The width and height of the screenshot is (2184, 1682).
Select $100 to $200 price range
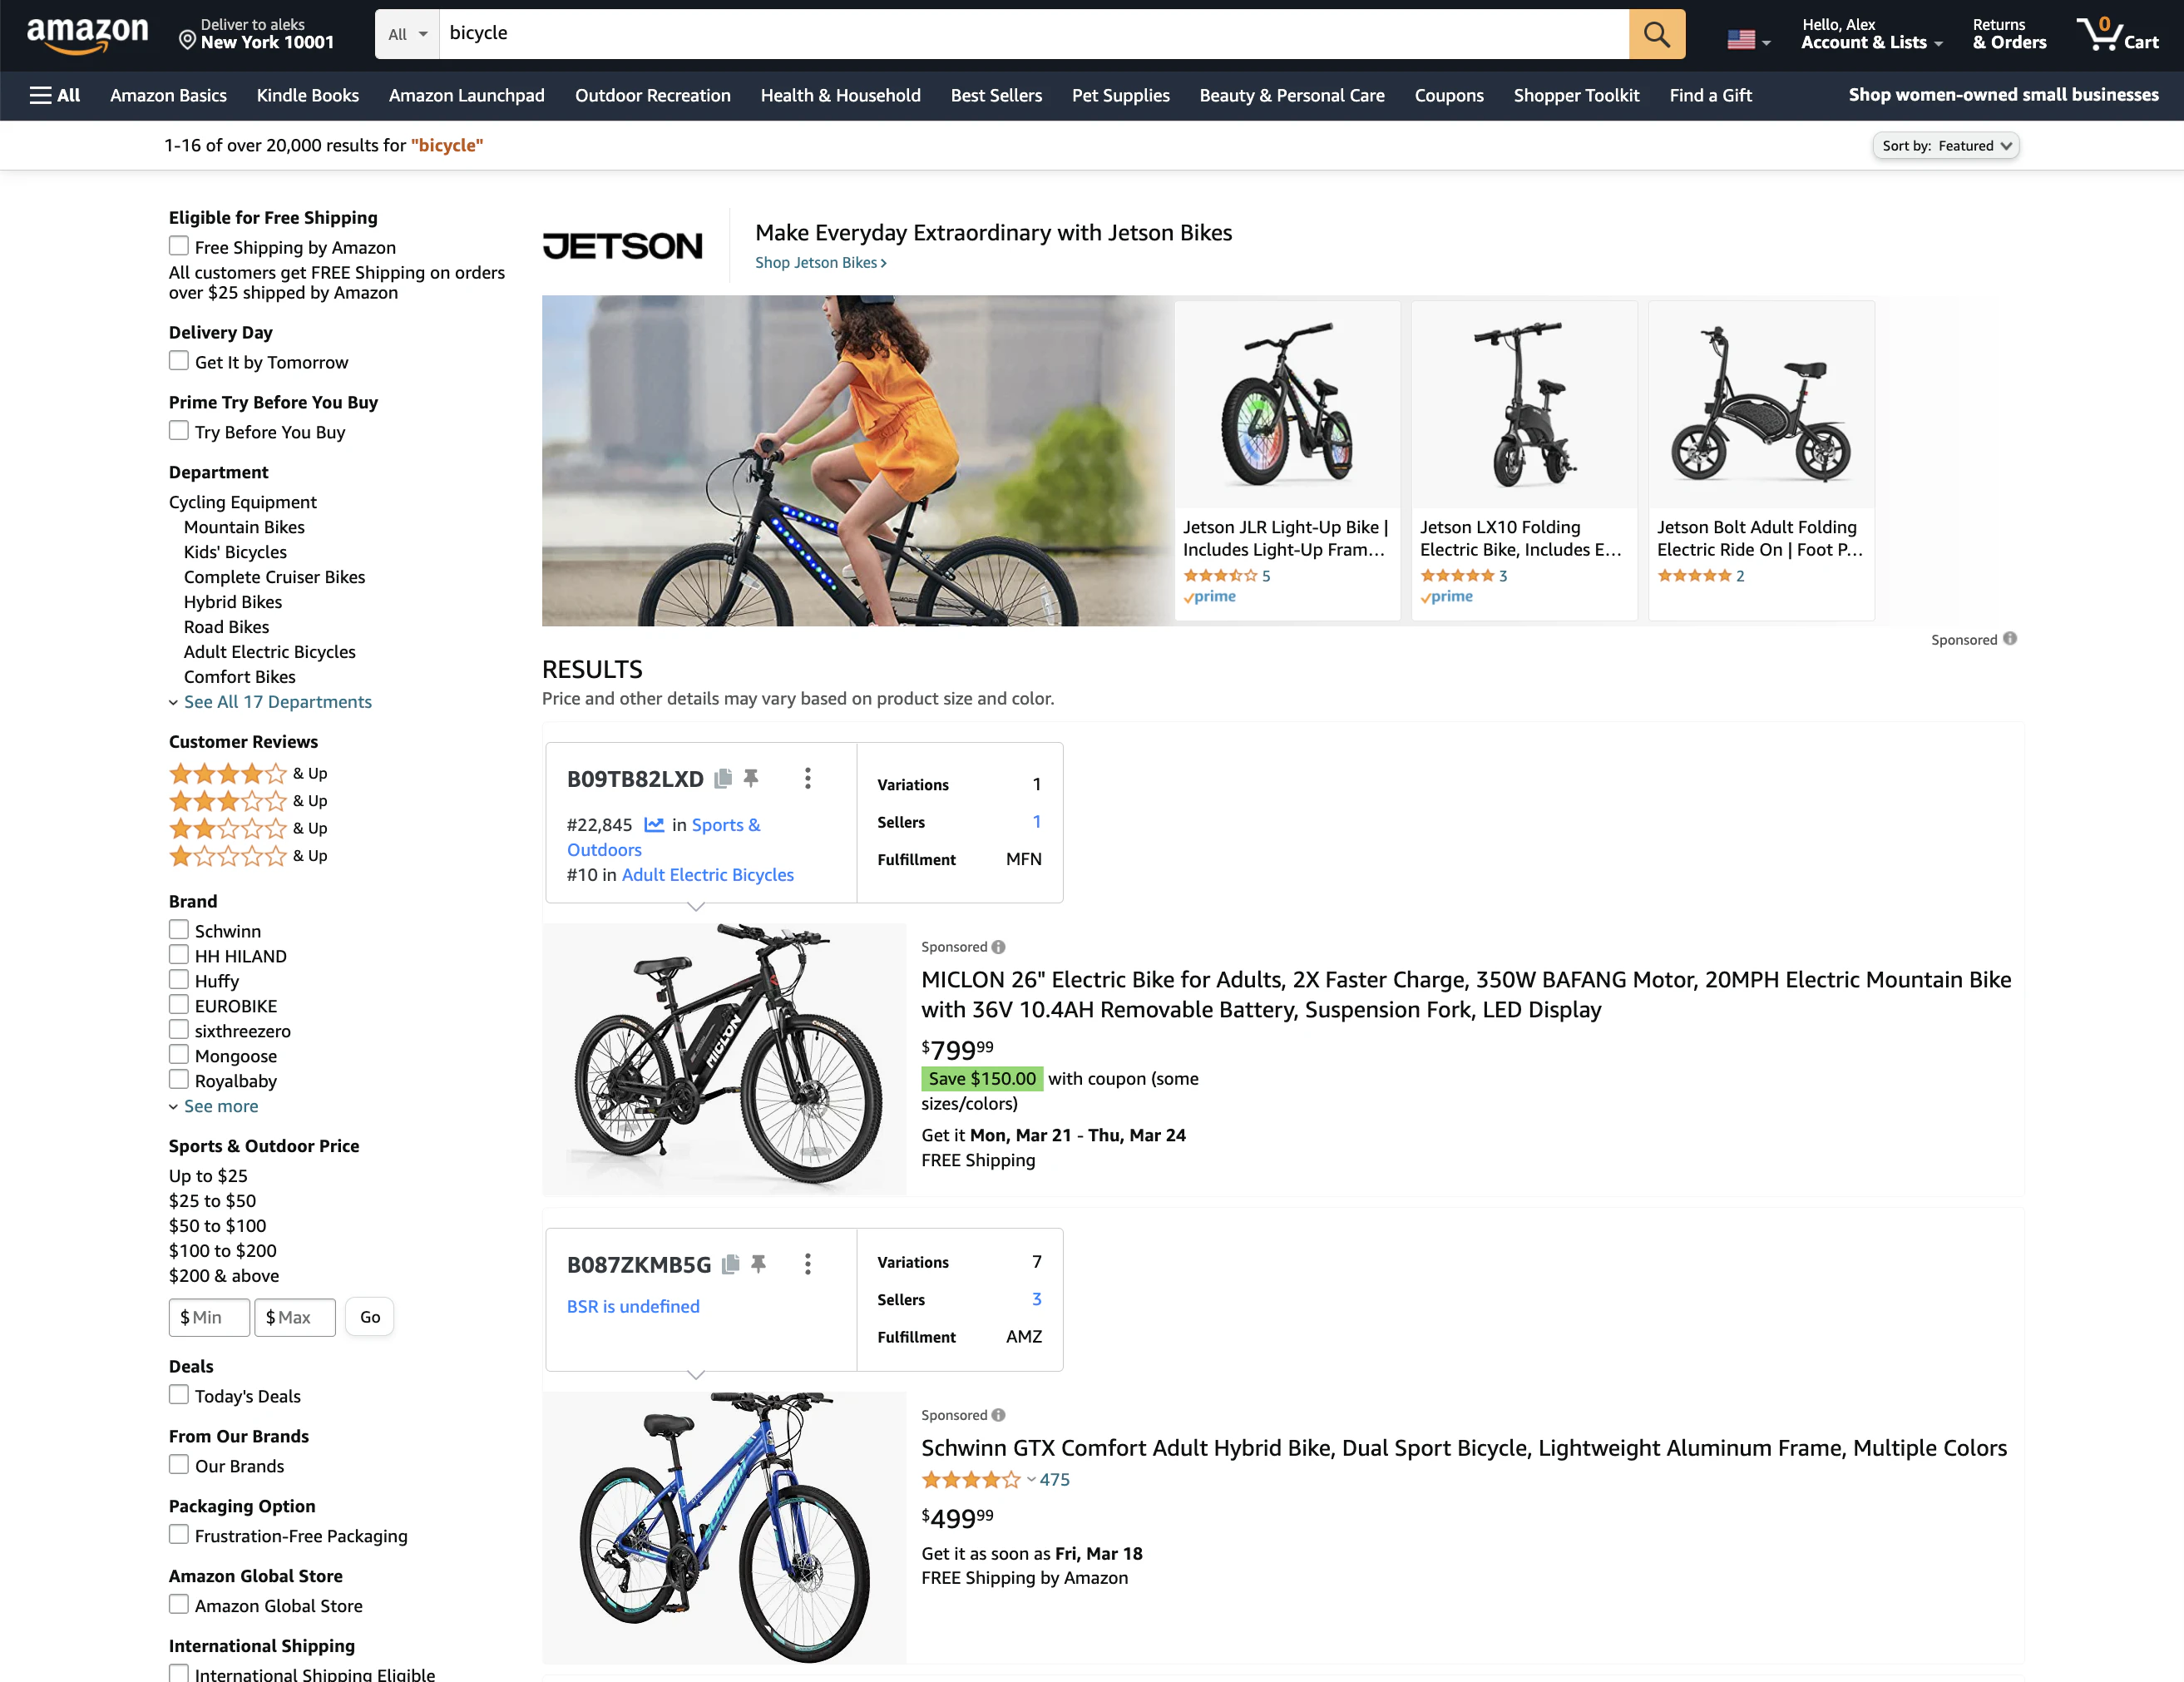click(x=223, y=1250)
